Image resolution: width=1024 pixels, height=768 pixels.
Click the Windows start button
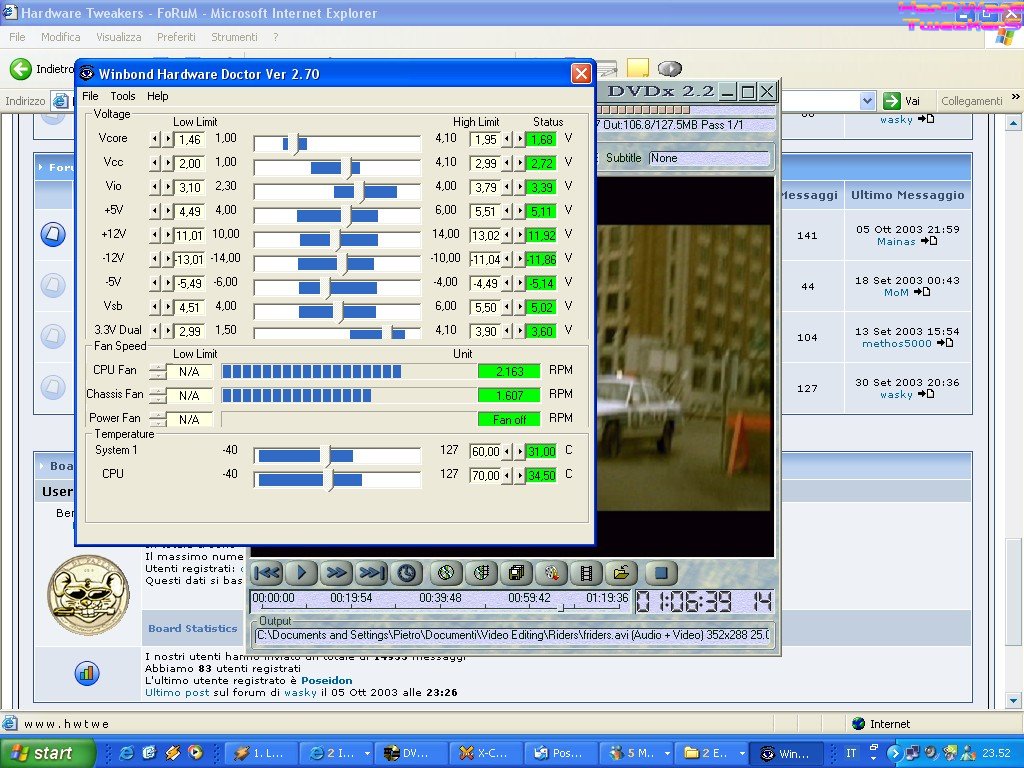pos(48,753)
